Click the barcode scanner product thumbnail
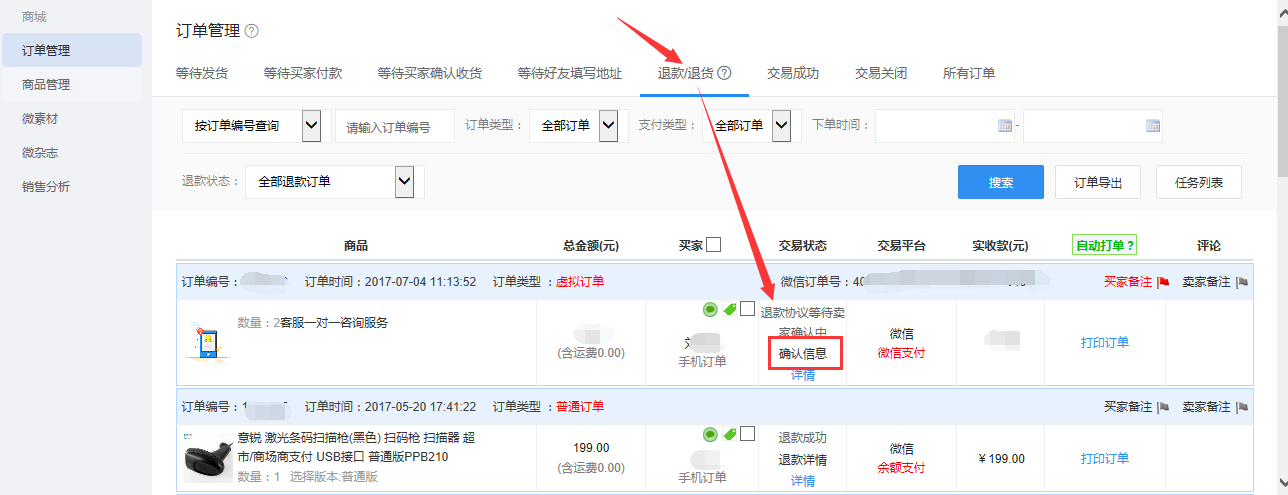Viewport: 1288px width, 495px height. click(208, 458)
